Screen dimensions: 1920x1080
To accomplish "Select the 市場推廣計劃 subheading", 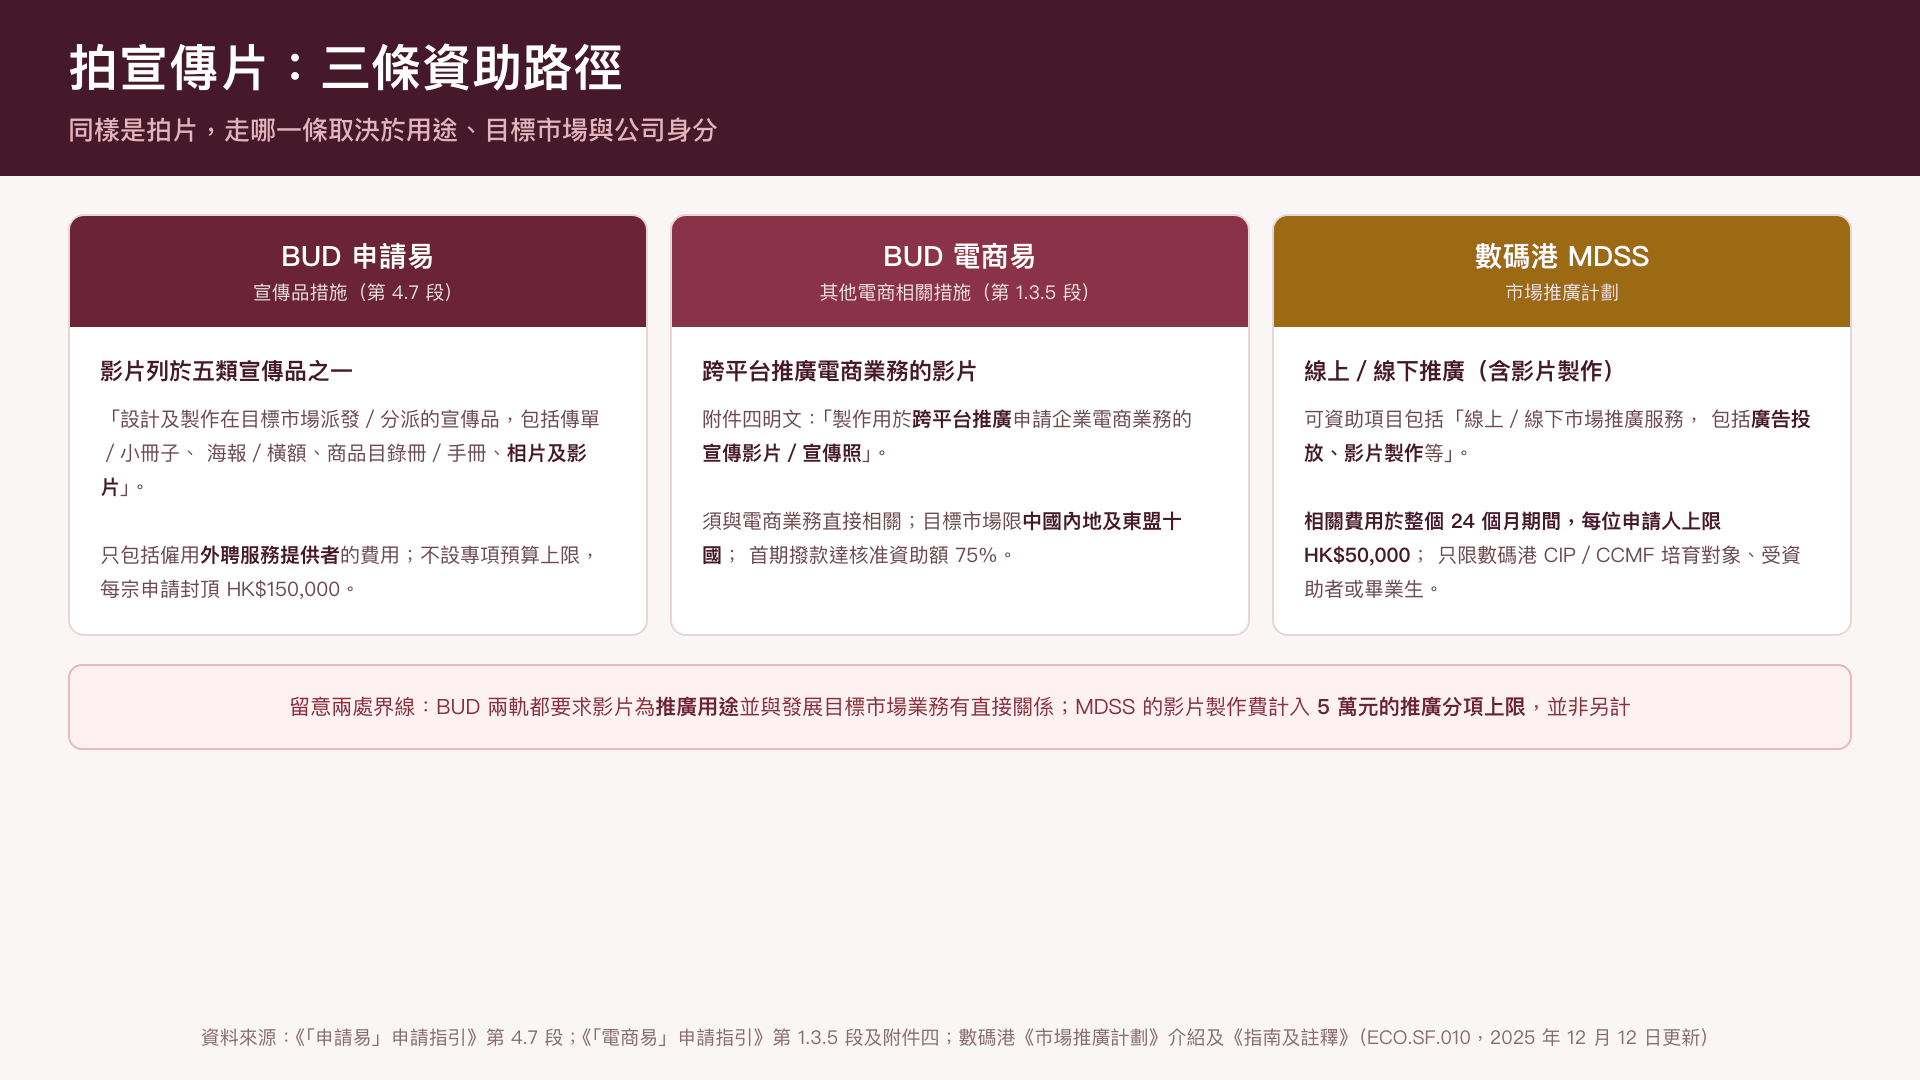I will tap(1562, 292).
